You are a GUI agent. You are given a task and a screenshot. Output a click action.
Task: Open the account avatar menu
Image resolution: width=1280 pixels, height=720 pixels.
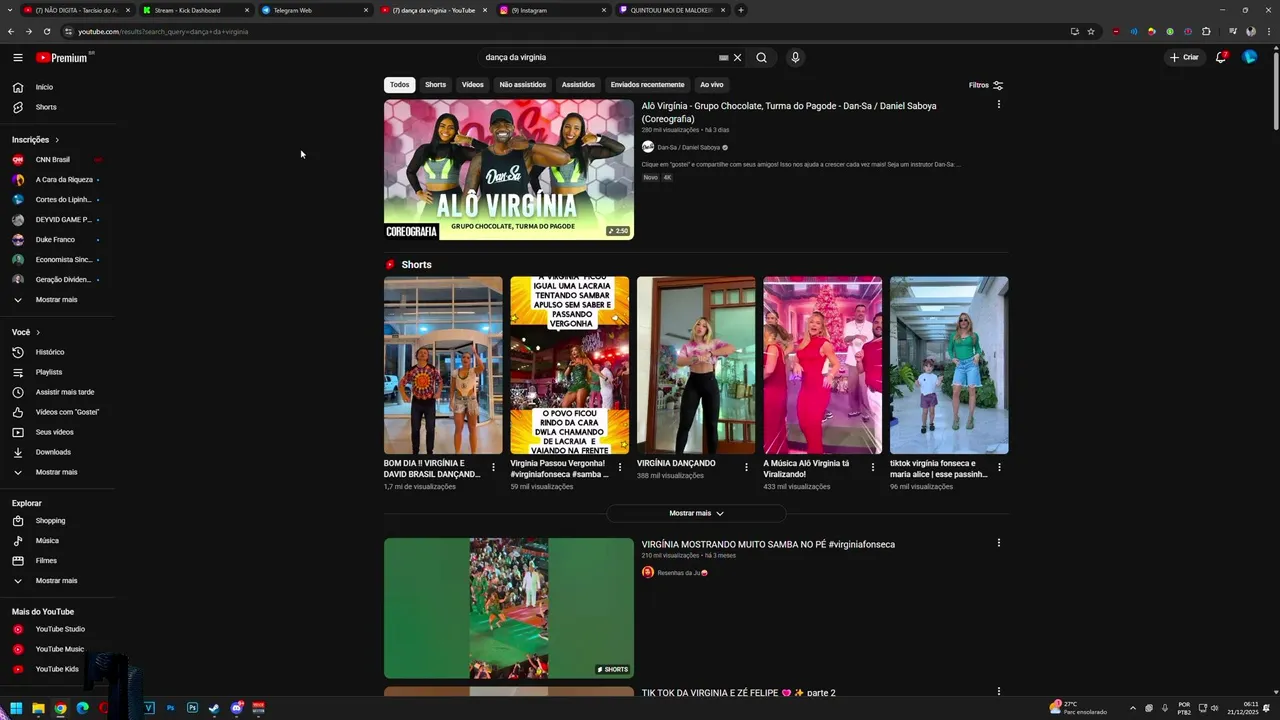point(1249,57)
